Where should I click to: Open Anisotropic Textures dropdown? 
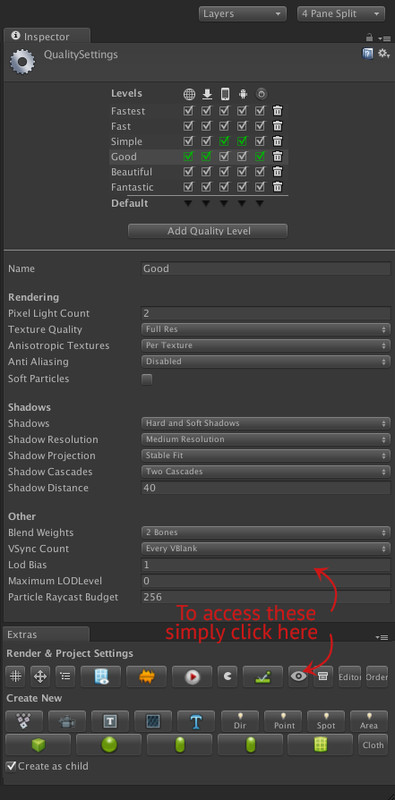point(266,345)
